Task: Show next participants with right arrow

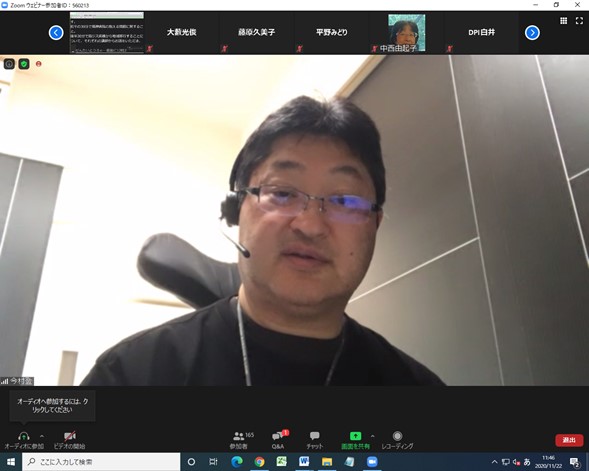Action: pyautogui.click(x=532, y=33)
